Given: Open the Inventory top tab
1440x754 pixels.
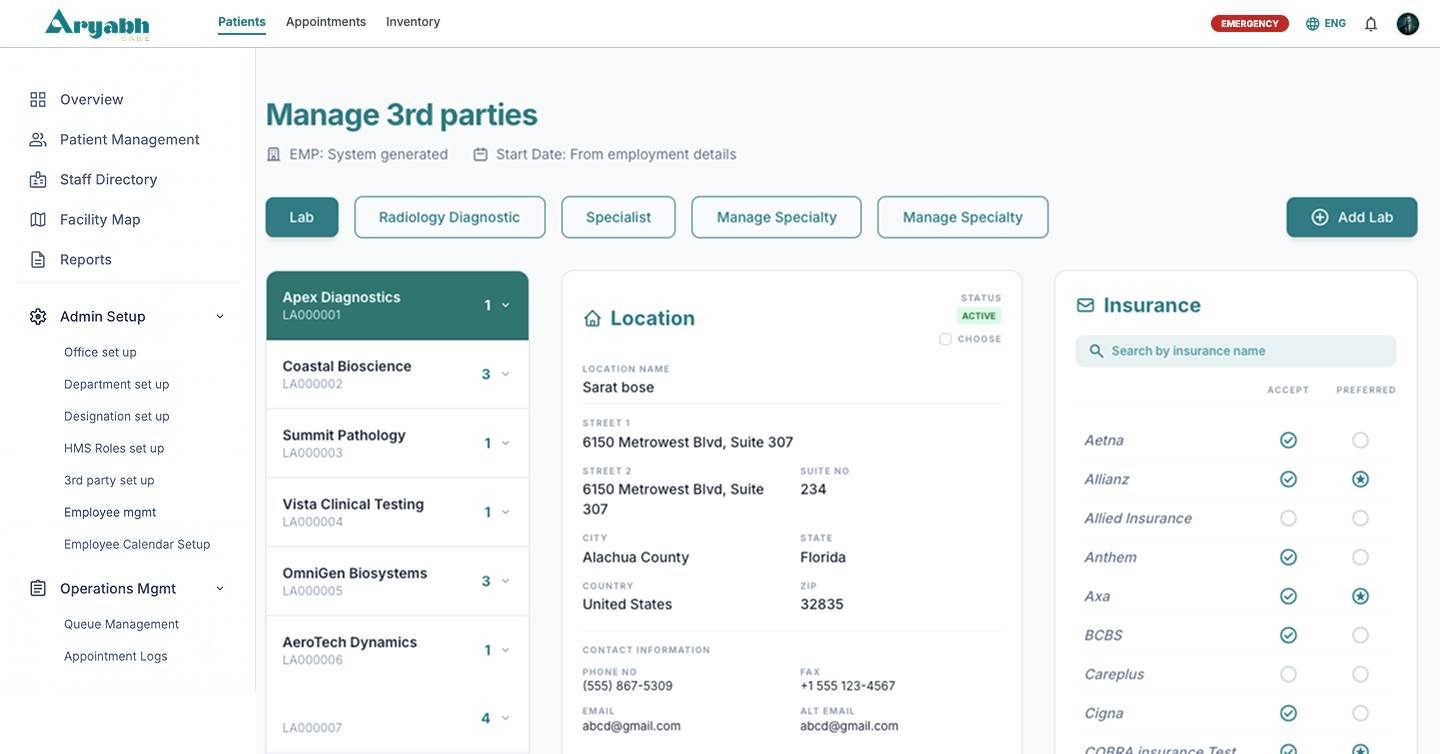Looking at the screenshot, I should click(413, 22).
